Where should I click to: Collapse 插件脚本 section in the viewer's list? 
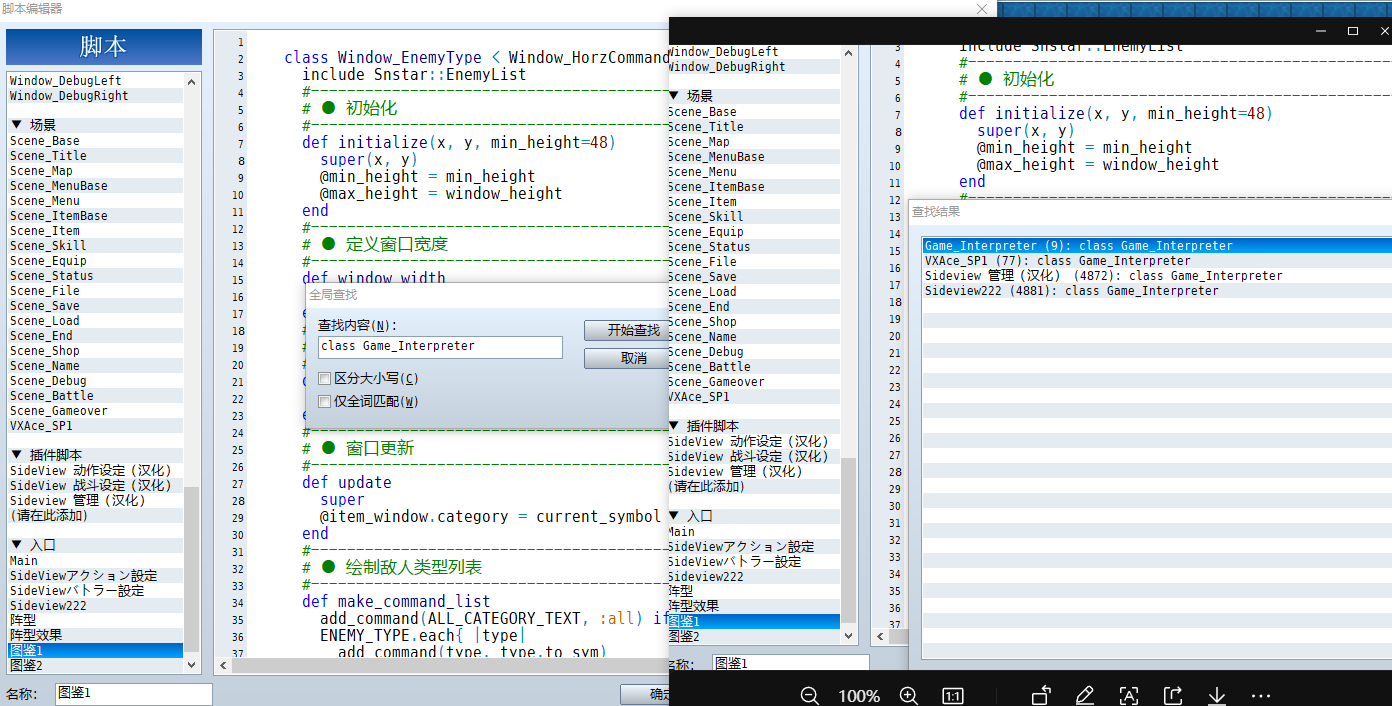pyautogui.click(x=674, y=427)
